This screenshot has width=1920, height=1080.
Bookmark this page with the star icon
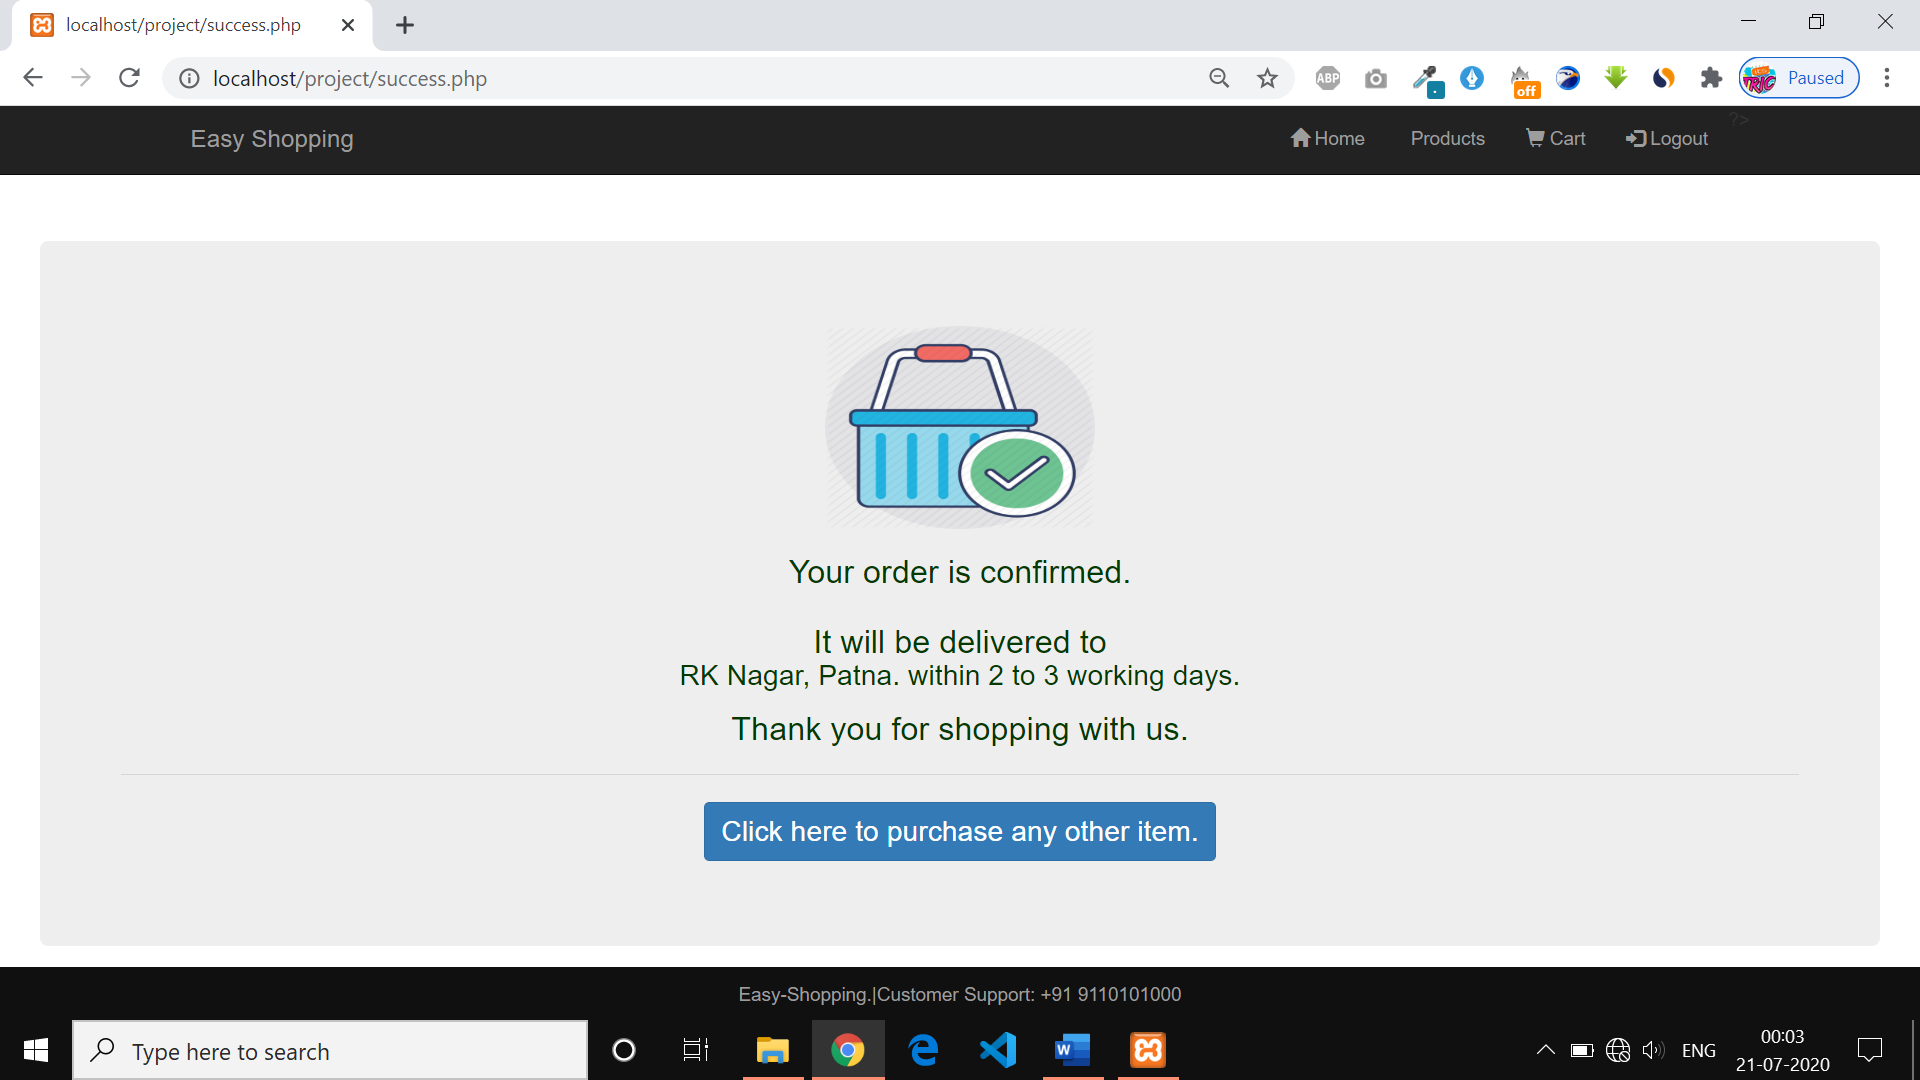[x=1267, y=78]
